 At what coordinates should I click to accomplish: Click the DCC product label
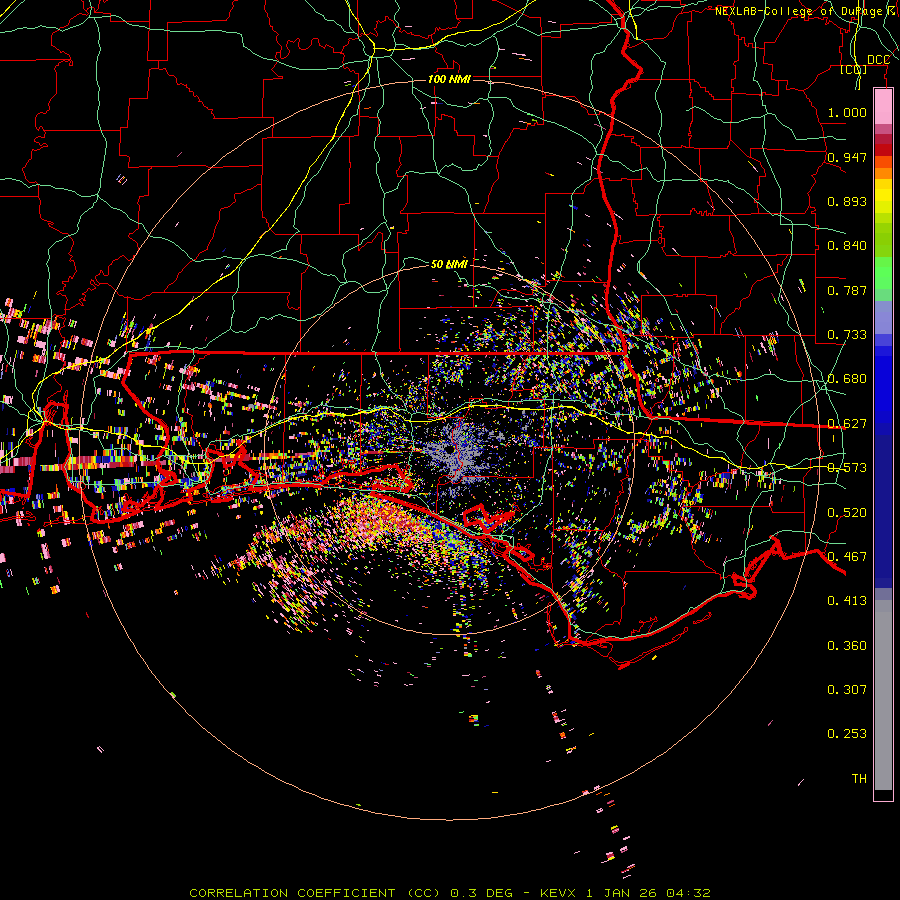coord(878,60)
